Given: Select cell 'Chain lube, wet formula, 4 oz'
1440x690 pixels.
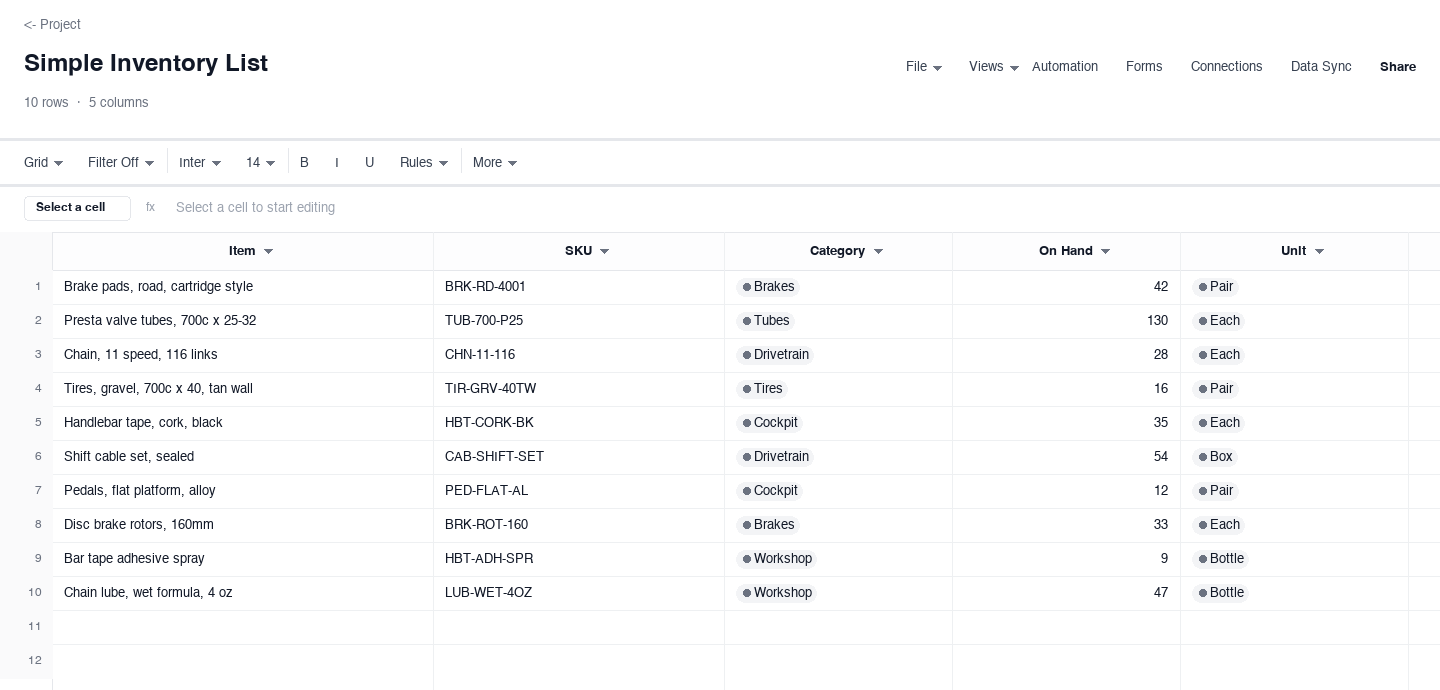Looking at the screenshot, I should (243, 593).
